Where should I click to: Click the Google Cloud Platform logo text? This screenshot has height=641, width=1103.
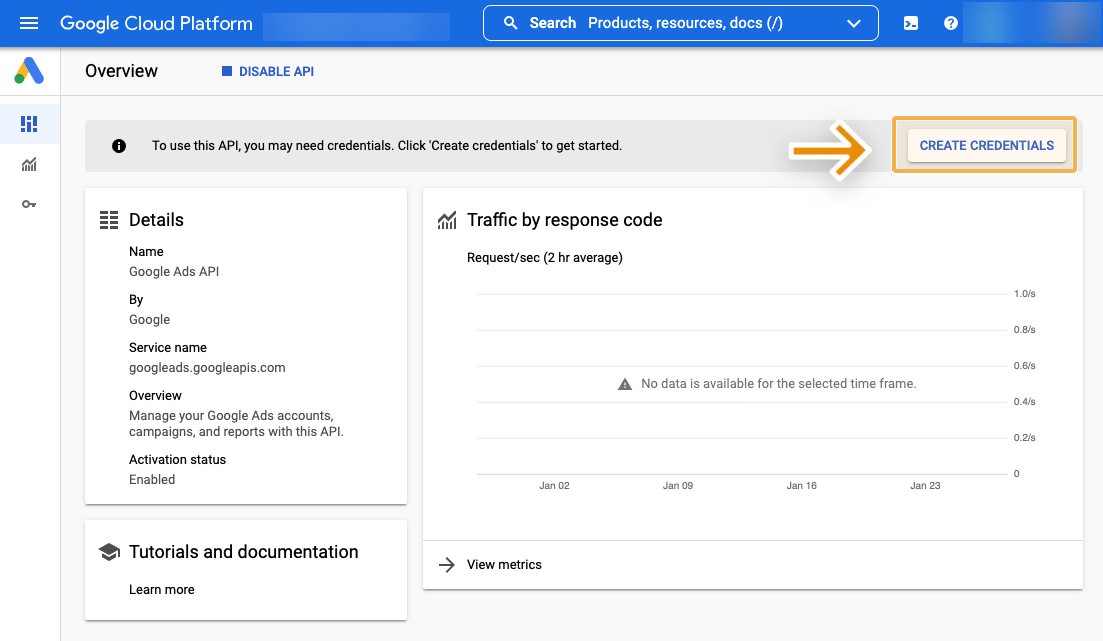(x=156, y=23)
